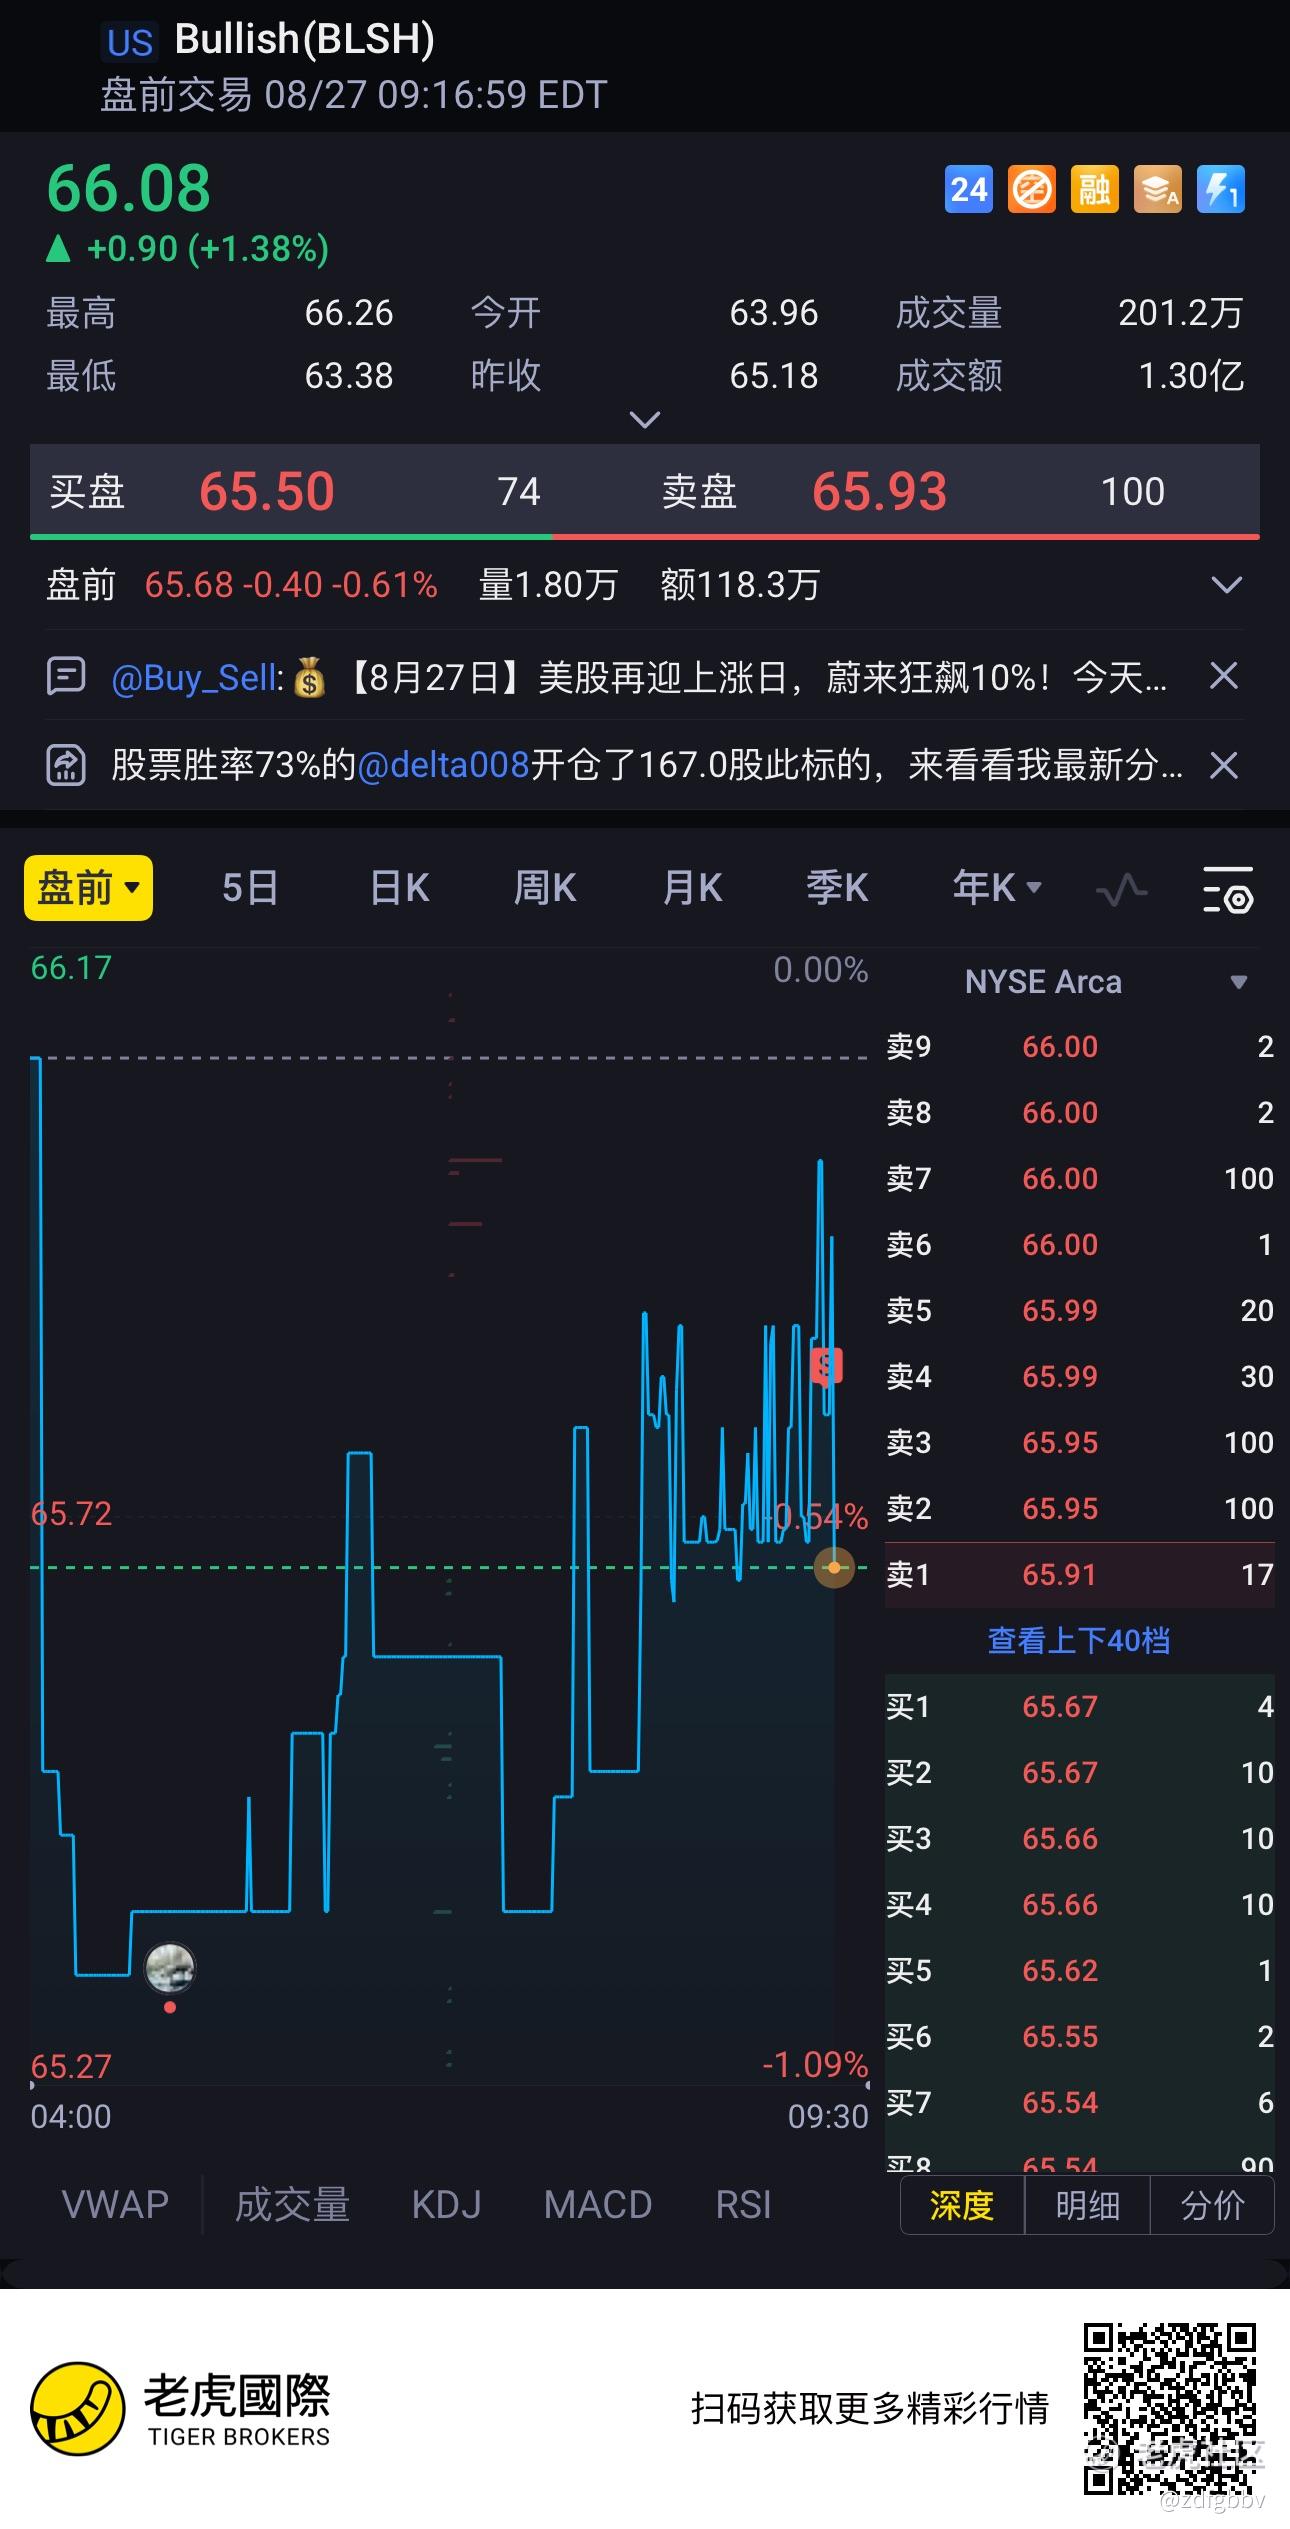Tap the orange stacked layers icon

pos(1157,189)
